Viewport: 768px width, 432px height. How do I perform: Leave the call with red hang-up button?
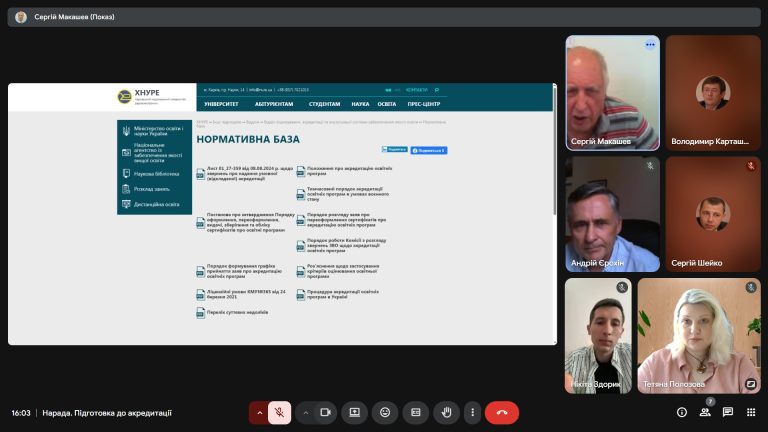[x=502, y=412]
